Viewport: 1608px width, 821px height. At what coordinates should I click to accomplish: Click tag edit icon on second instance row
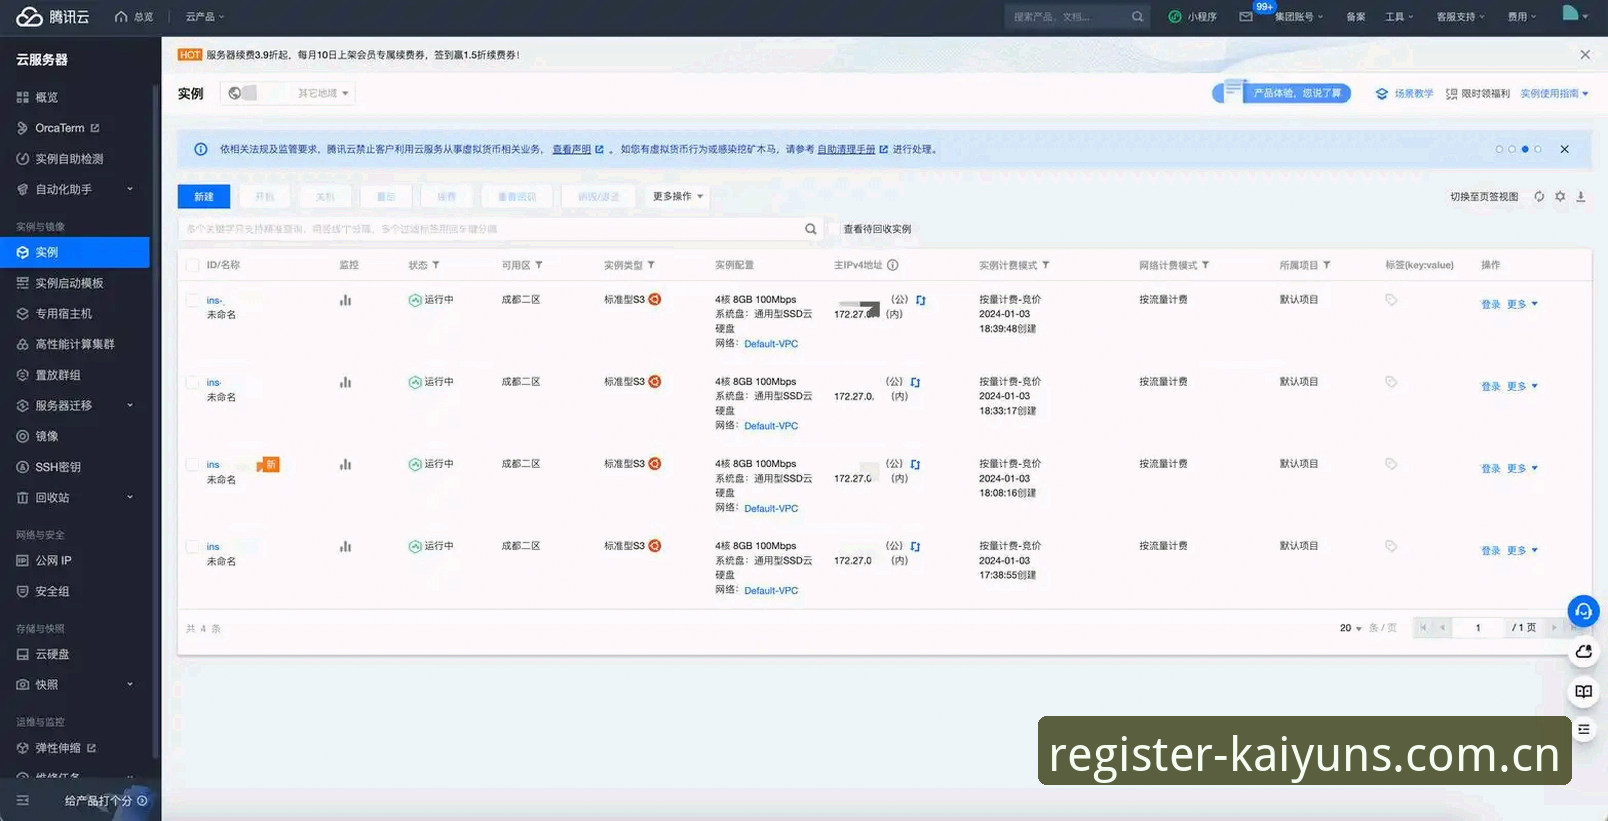click(1391, 382)
